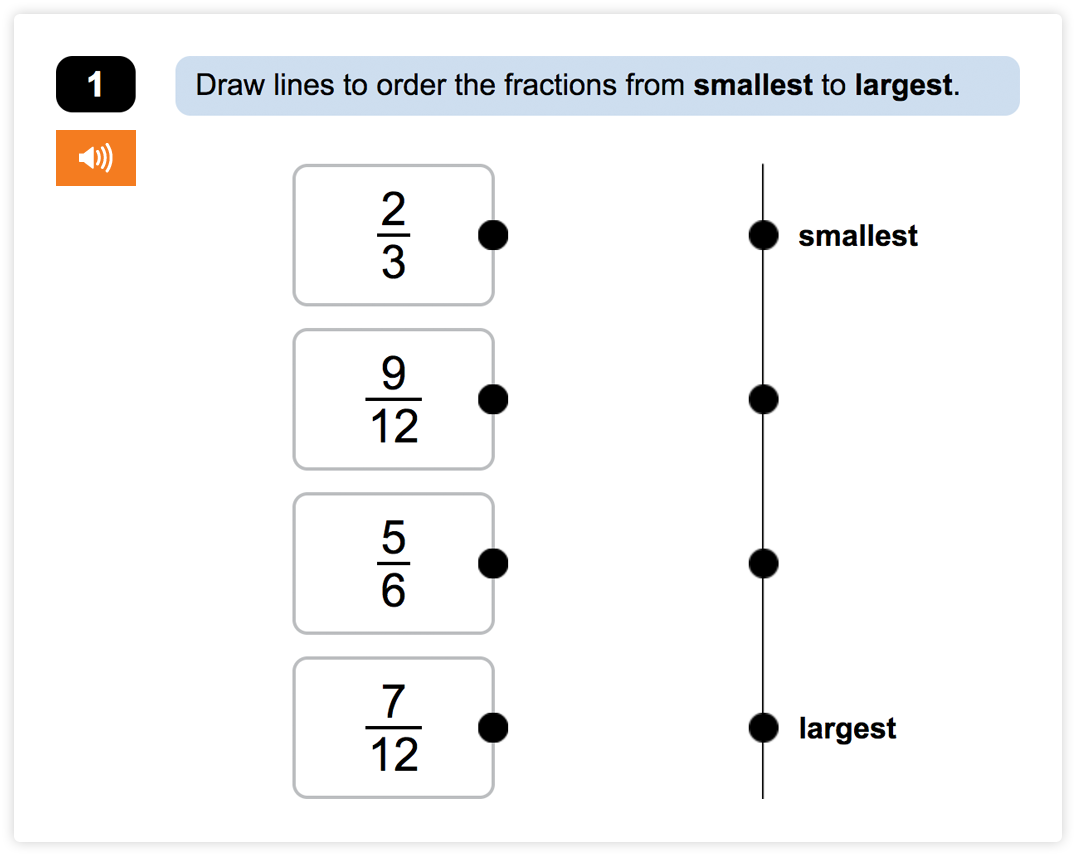Click the word smallest next to the line
This screenshot has height=856, width=1076.
click(858, 234)
